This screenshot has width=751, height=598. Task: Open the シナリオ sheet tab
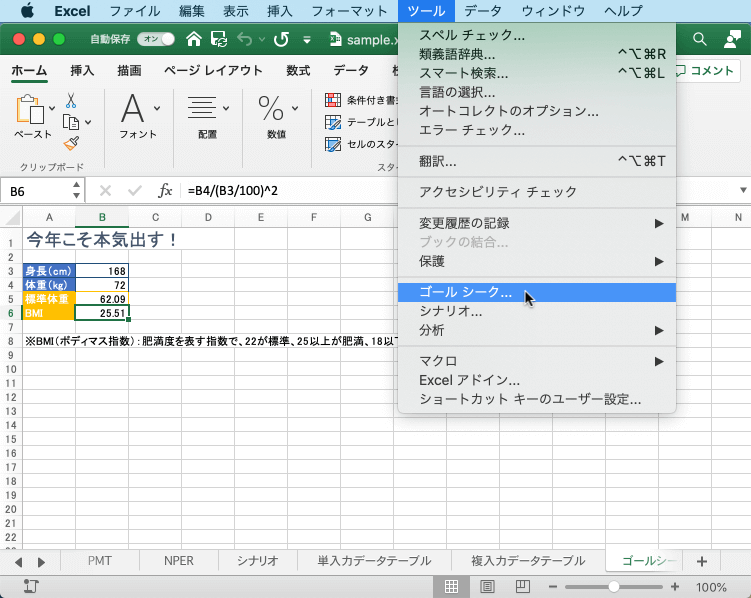[258, 561]
